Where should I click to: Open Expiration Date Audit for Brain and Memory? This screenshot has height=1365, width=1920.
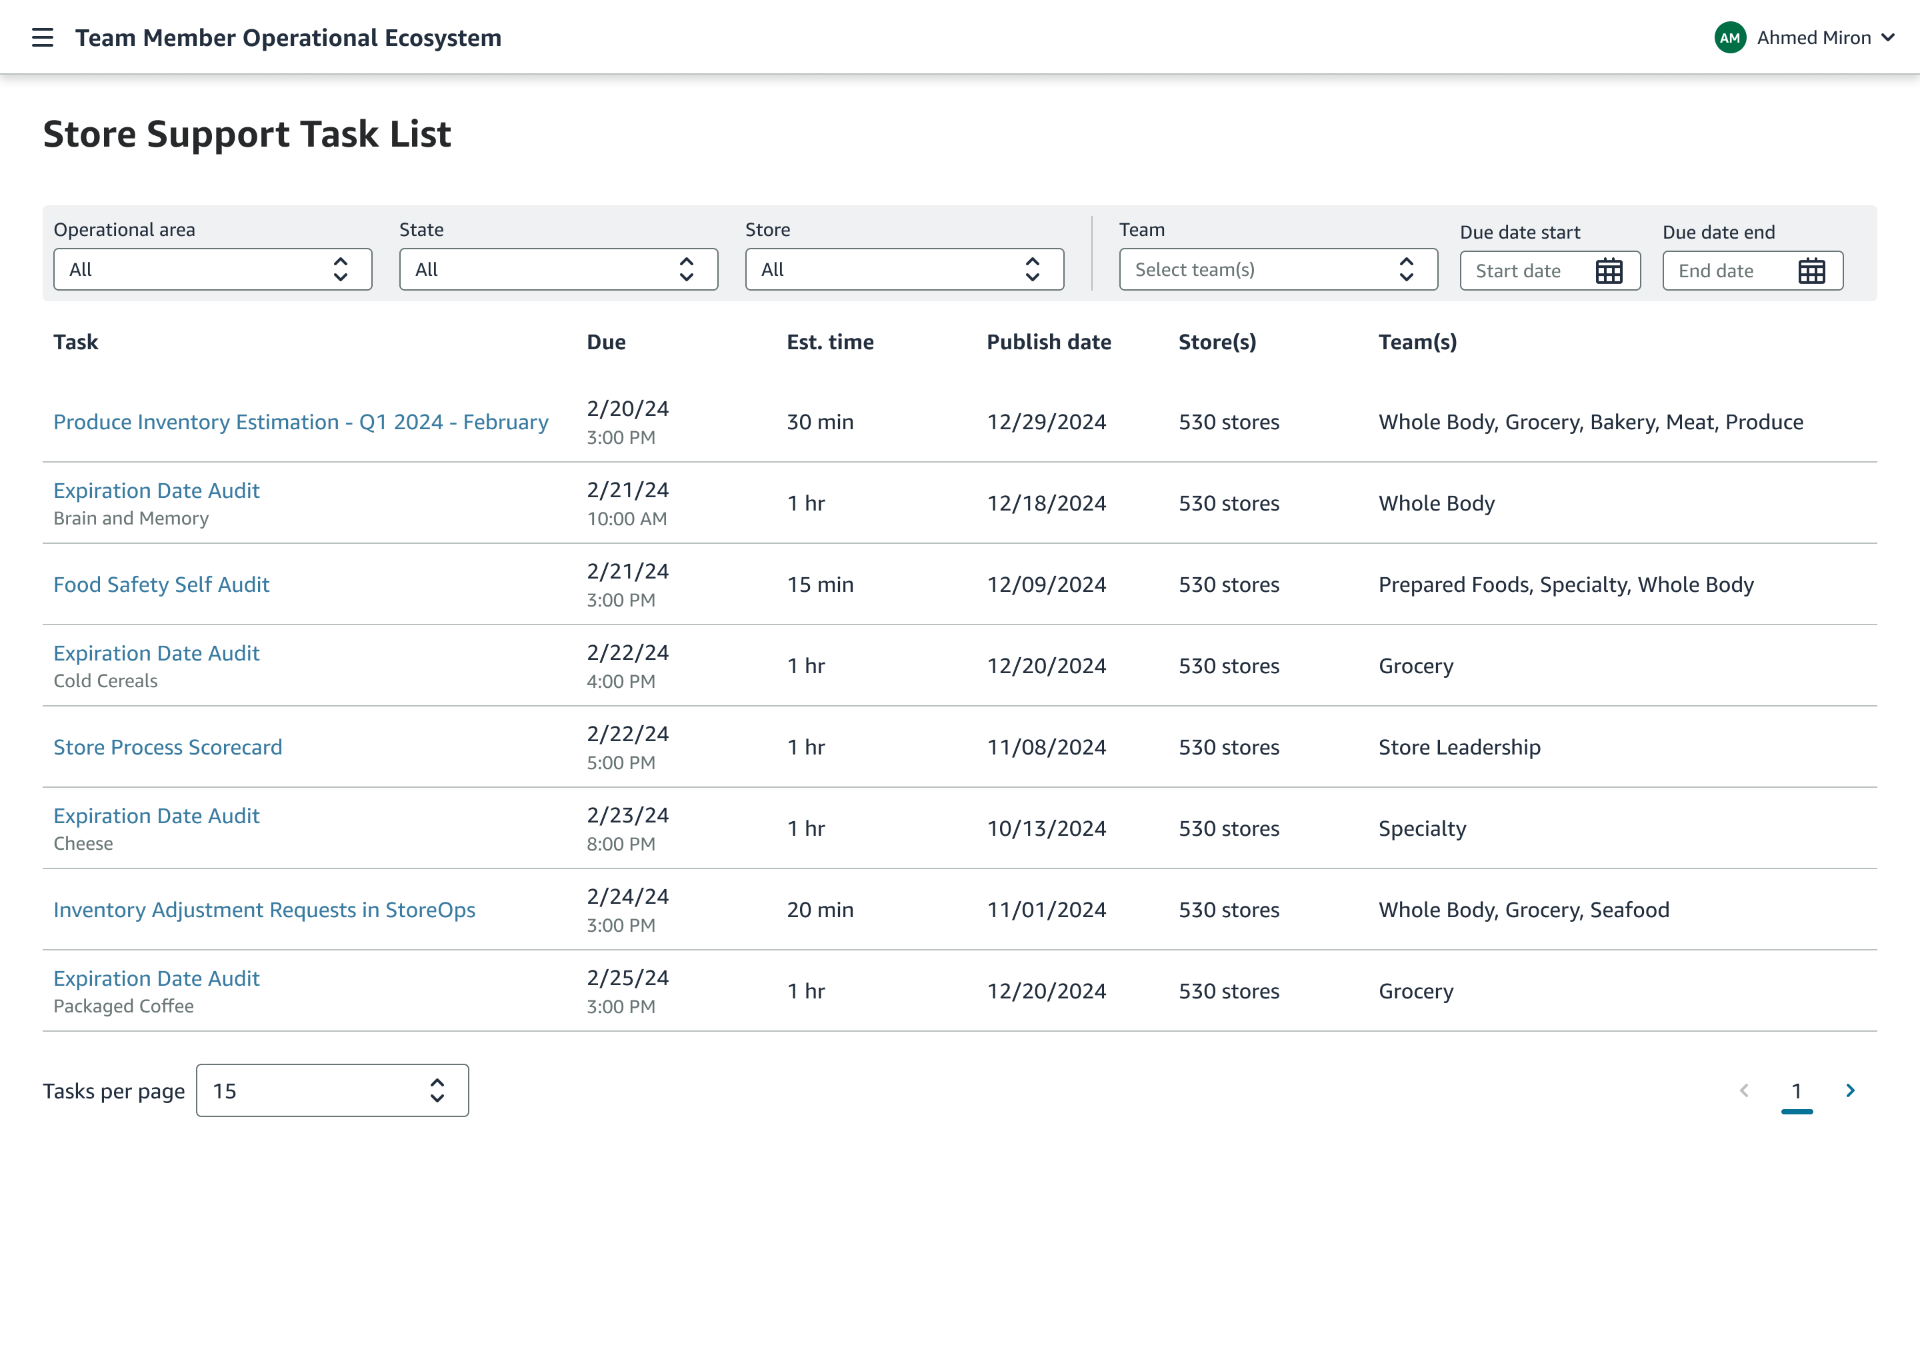point(156,491)
